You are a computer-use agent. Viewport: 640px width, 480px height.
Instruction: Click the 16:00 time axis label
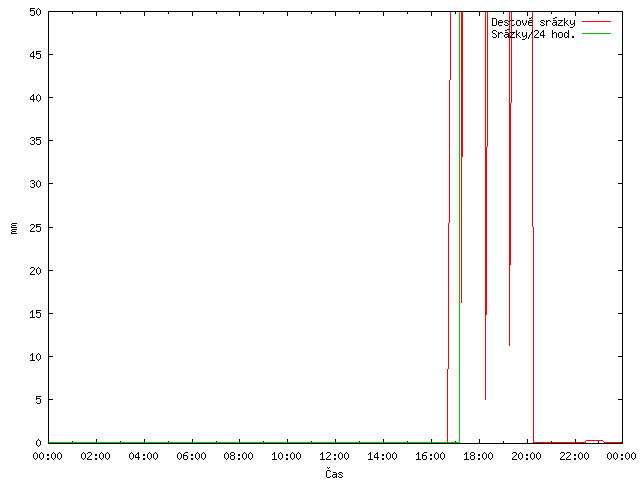[x=430, y=456]
